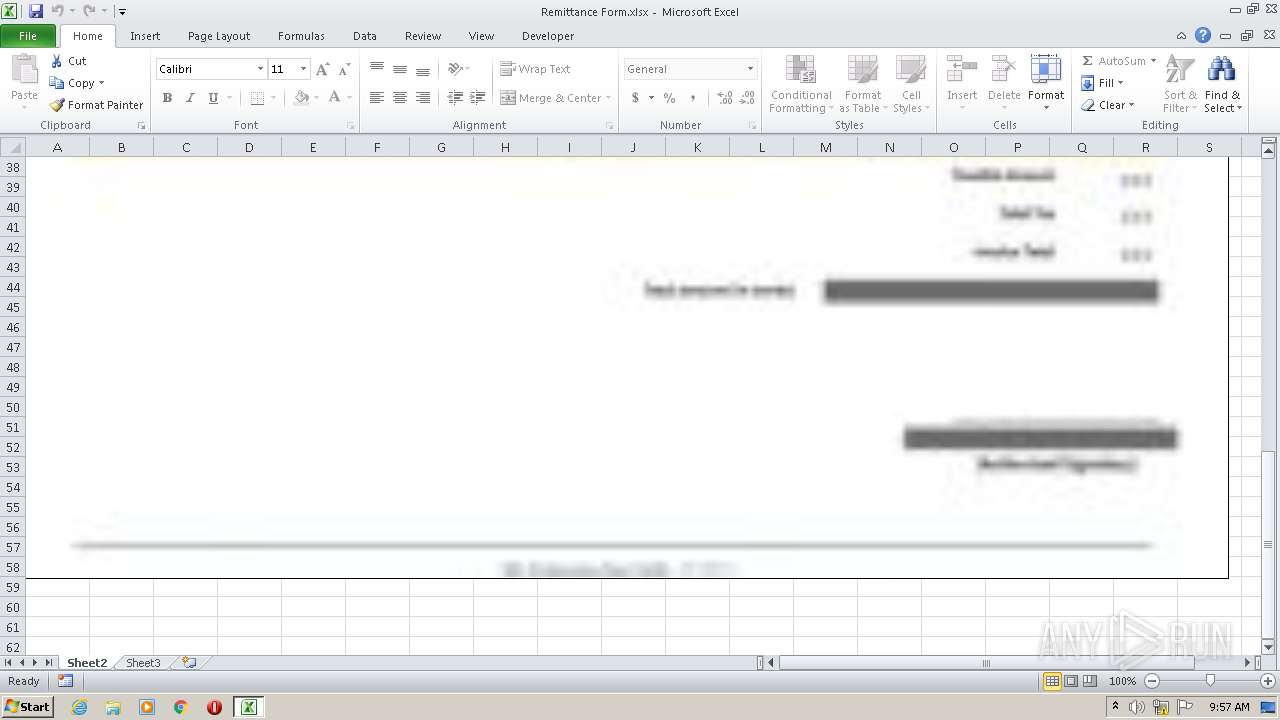Image resolution: width=1280 pixels, height=720 pixels.
Task: Click the zoom in plus button
Action: pos(1267,681)
